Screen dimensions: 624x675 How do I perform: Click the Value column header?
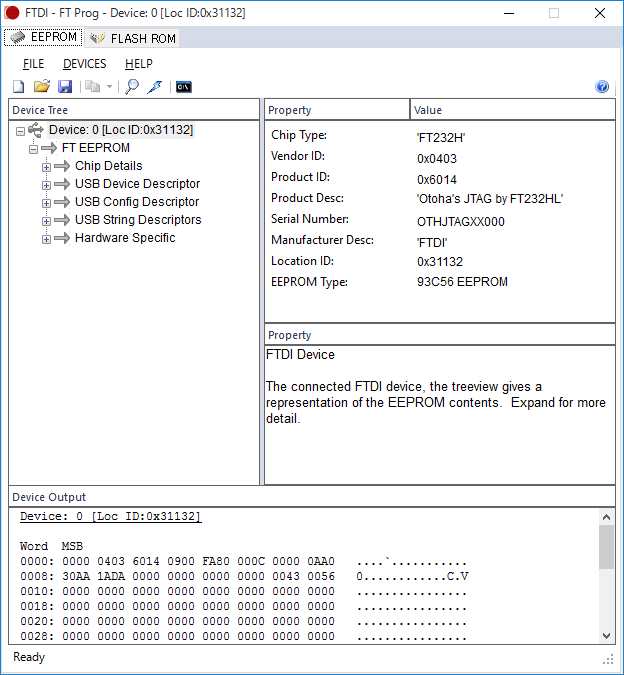point(513,110)
